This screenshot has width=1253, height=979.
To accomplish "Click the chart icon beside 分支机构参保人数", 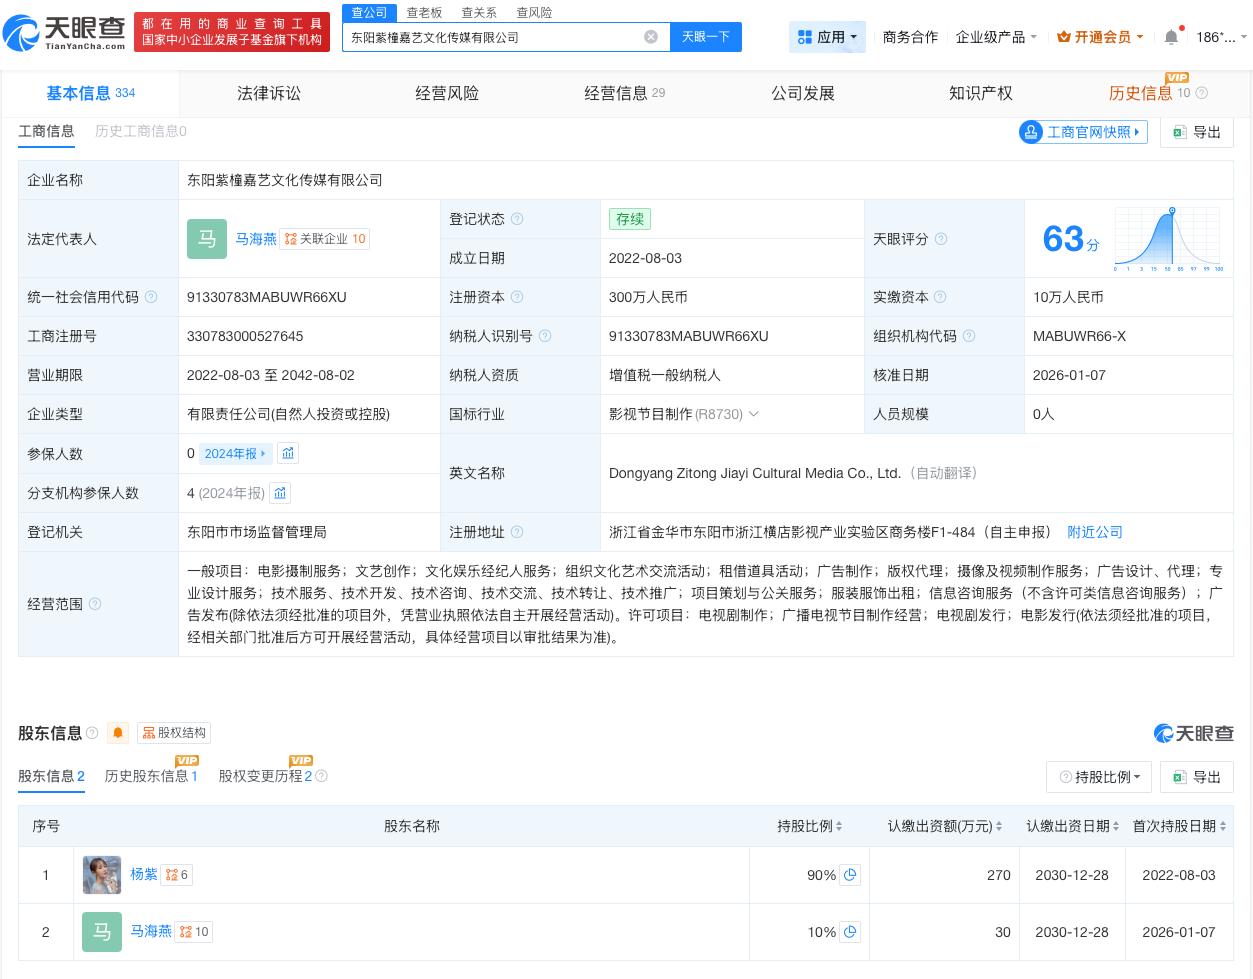I will (x=280, y=493).
